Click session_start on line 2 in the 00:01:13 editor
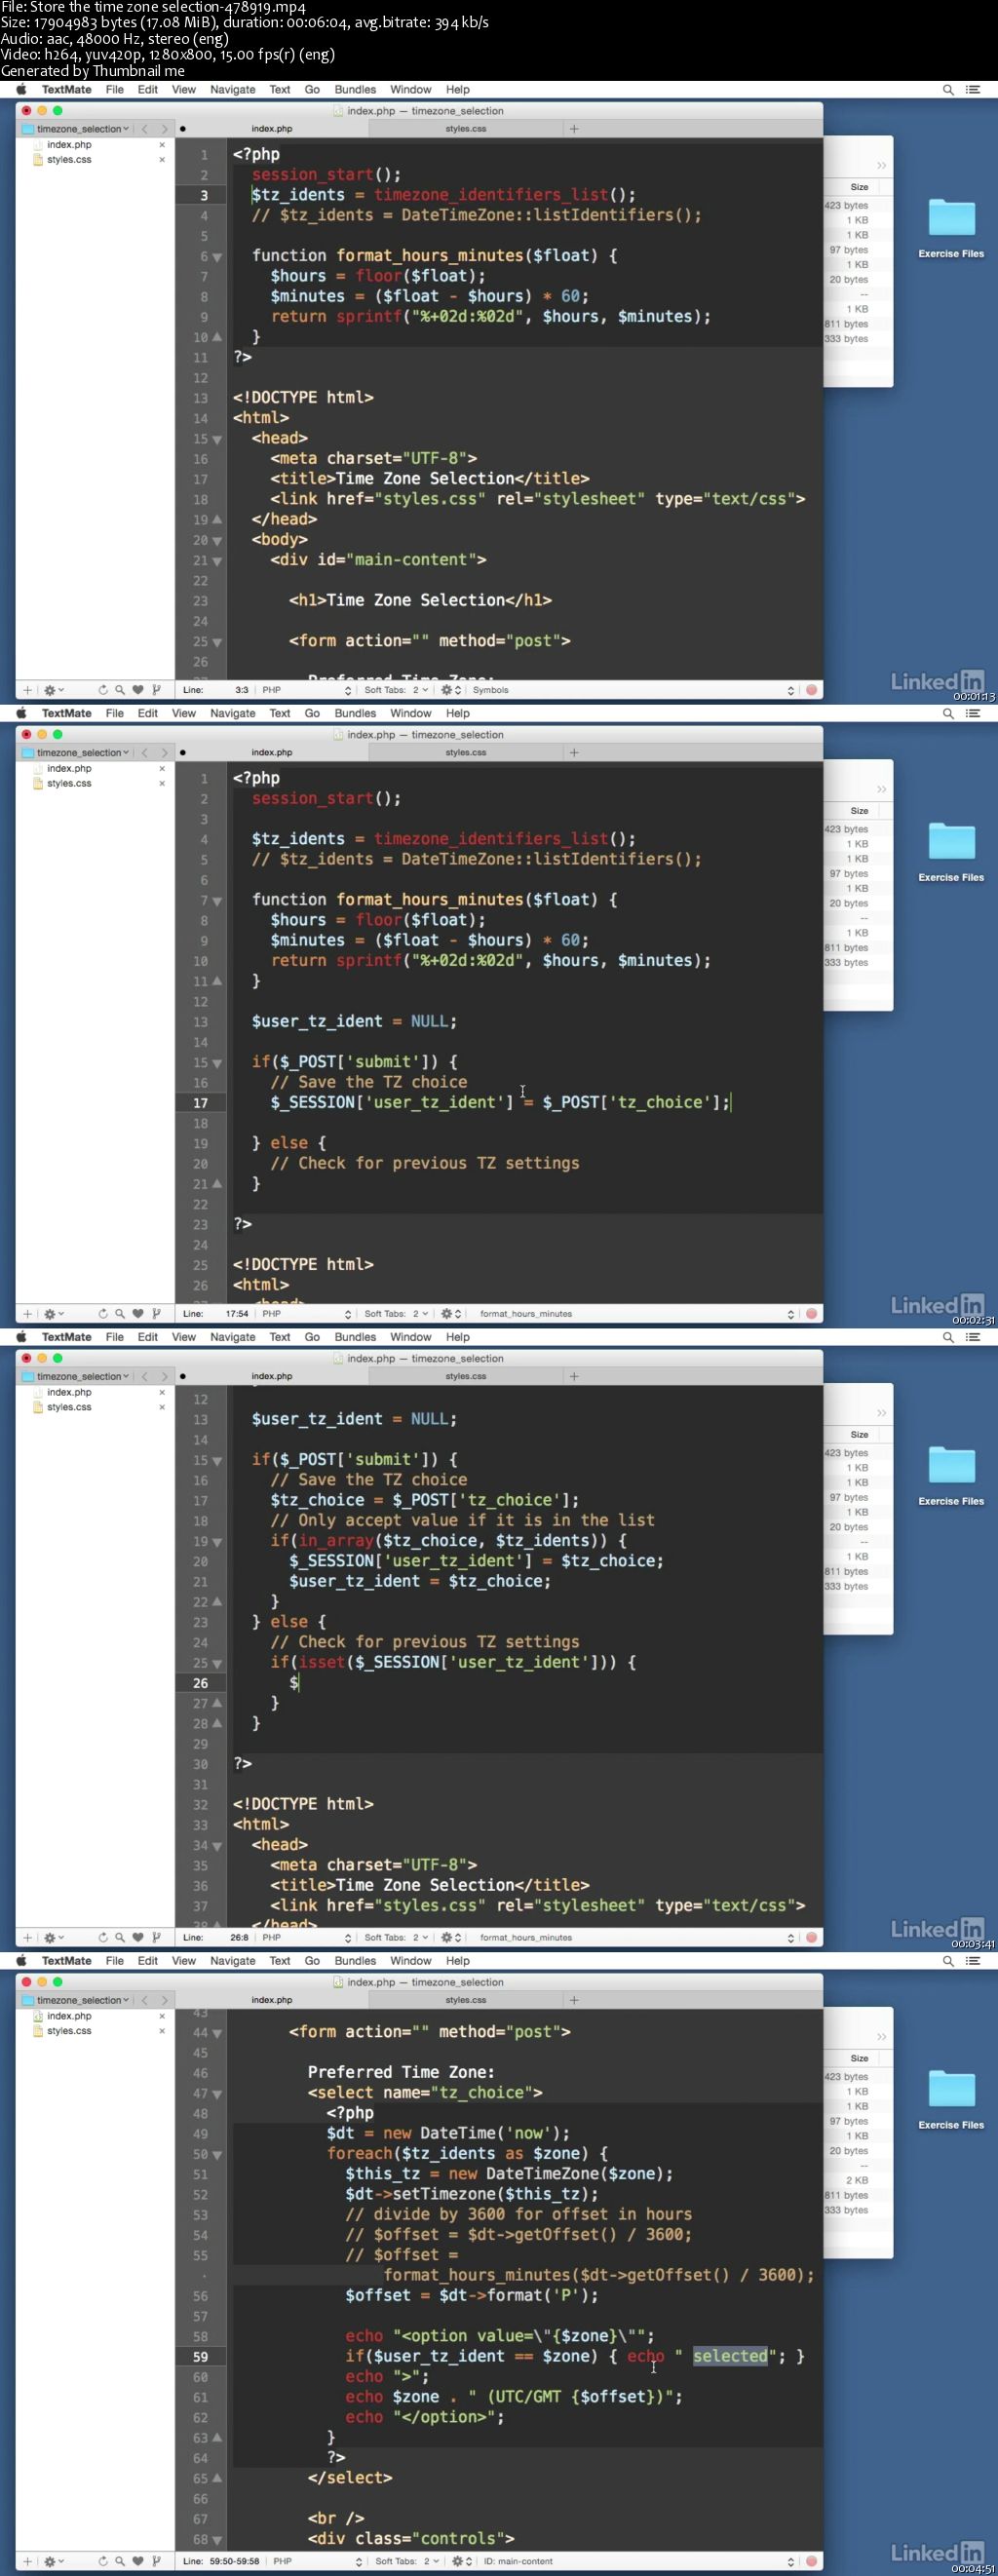Screen dimensions: 998x2576 pos(312,175)
